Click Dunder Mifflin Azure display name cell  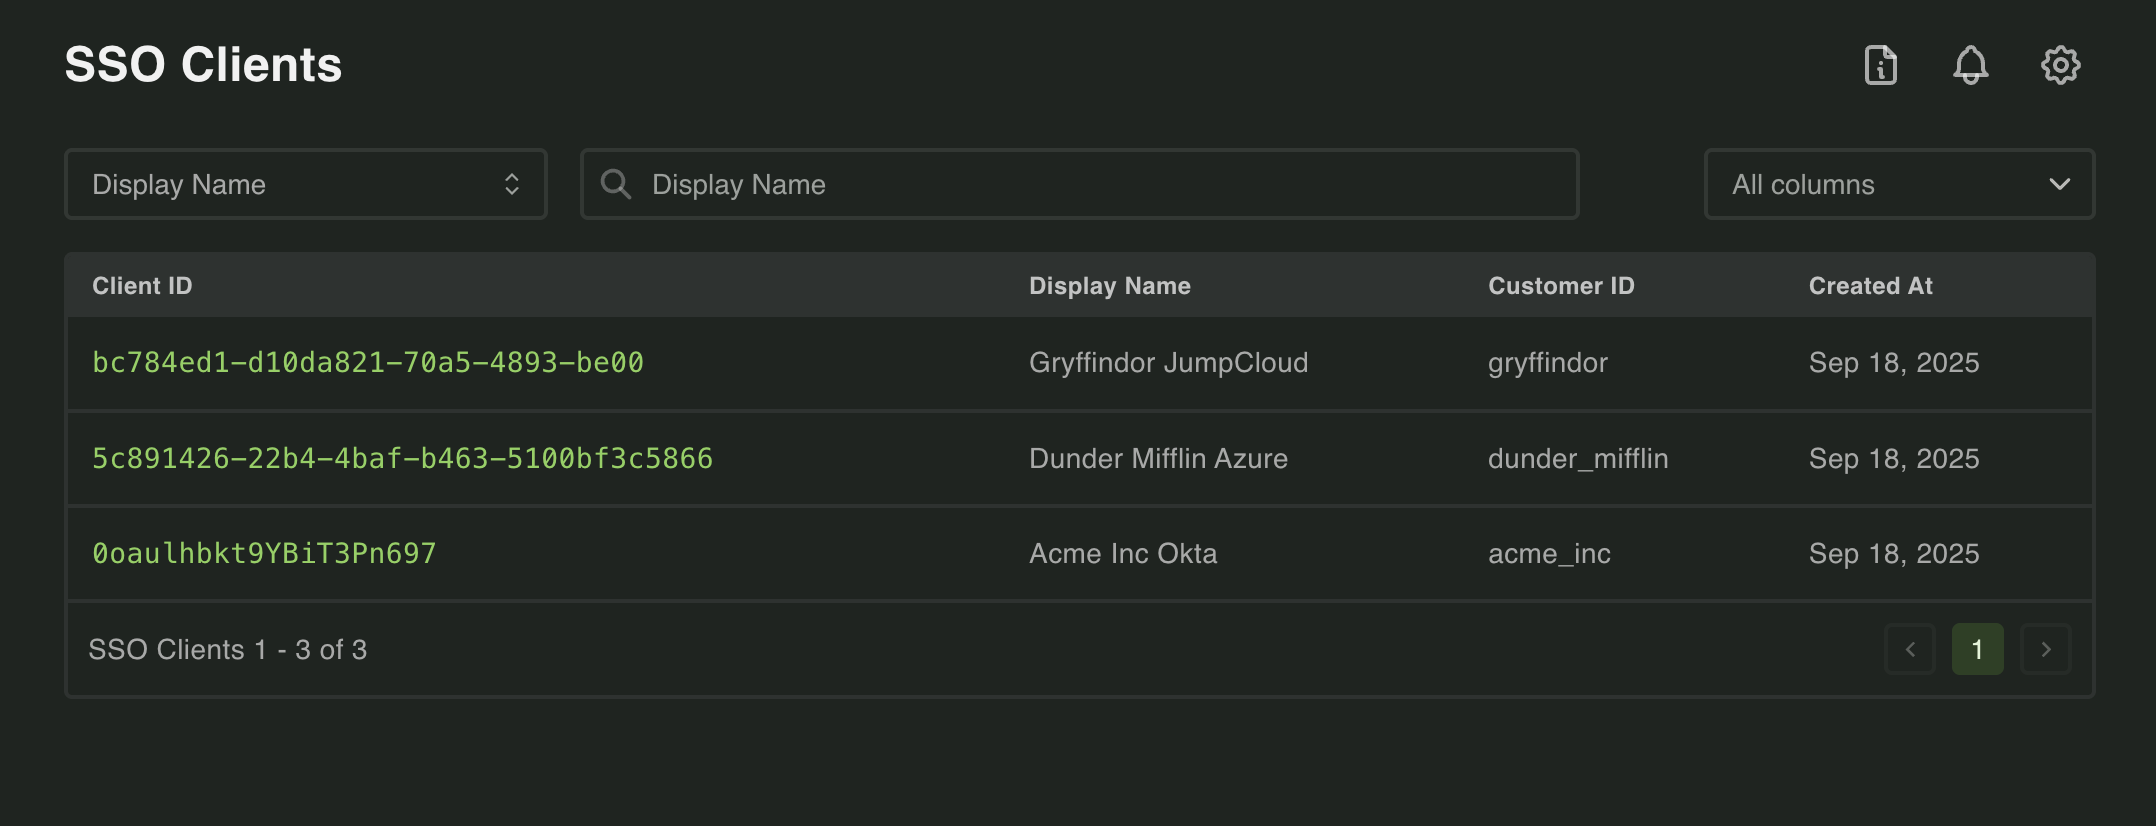pyautogui.click(x=1158, y=458)
